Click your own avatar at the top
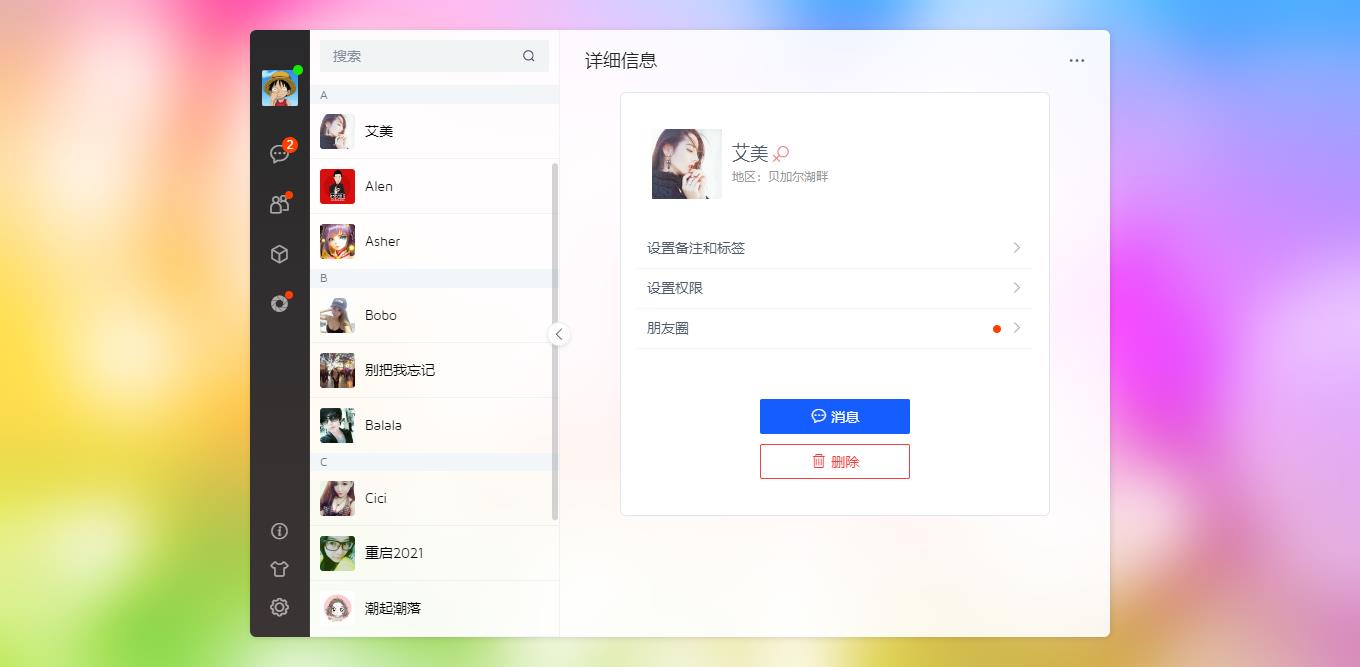The width and height of the screenshot is (1360, 667). click(x=280, y=88)
